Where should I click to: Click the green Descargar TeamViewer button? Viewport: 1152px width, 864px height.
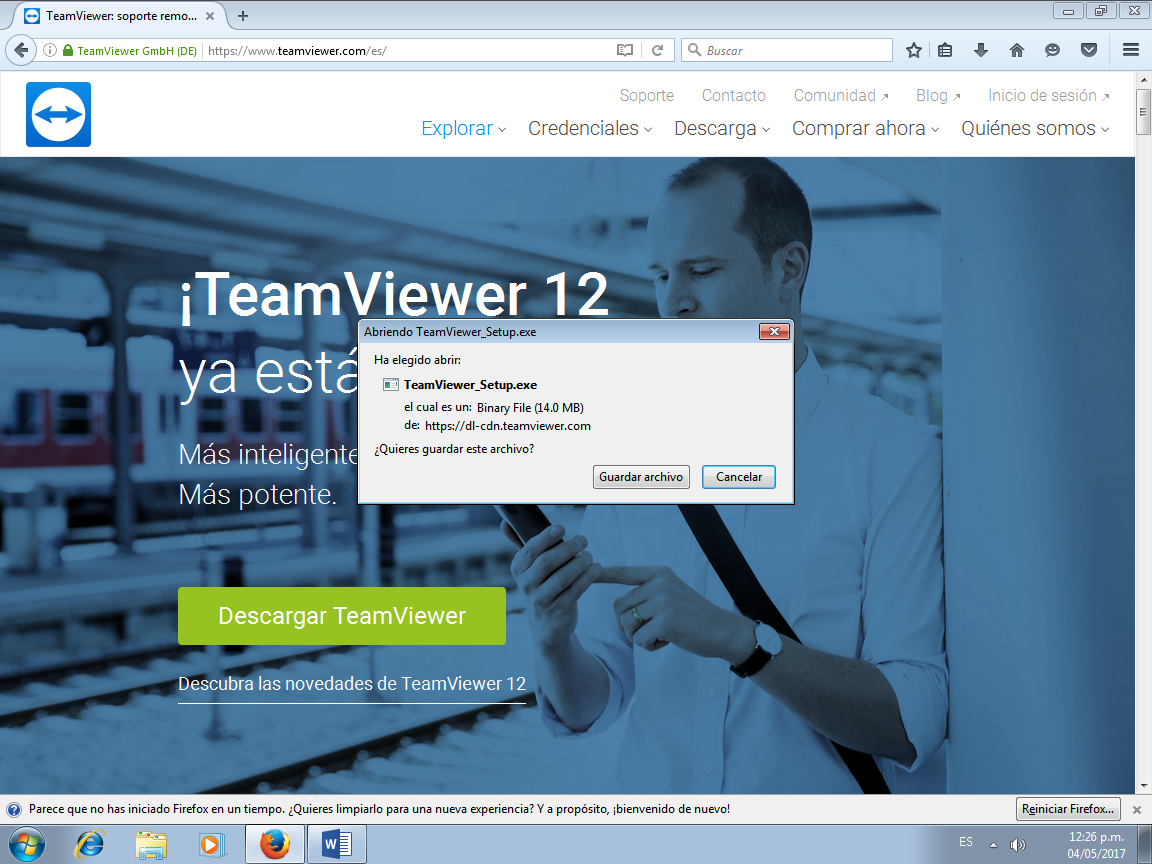click(341, 616)
